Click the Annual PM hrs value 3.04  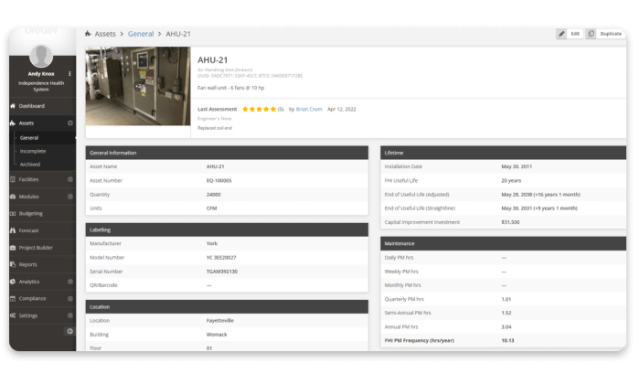506,327
